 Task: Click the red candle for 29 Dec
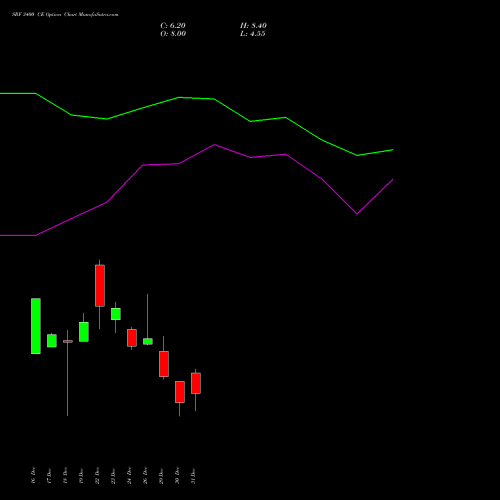point(164,364)
